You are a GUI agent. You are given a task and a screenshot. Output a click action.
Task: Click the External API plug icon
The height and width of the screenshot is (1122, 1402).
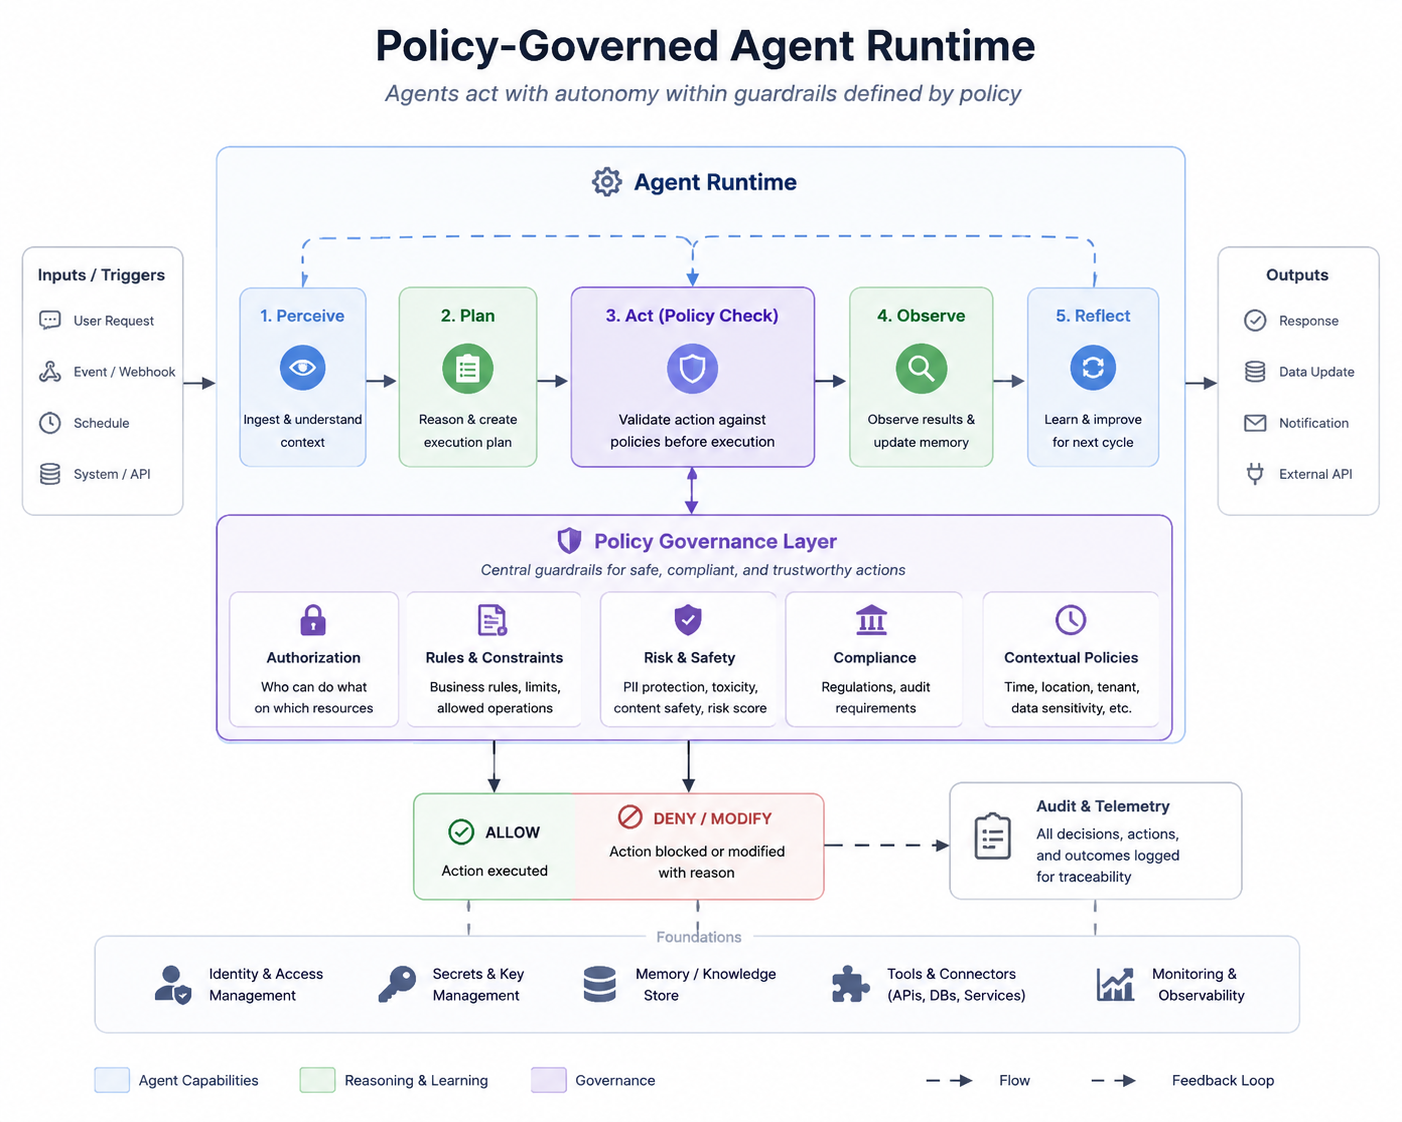1255,473
